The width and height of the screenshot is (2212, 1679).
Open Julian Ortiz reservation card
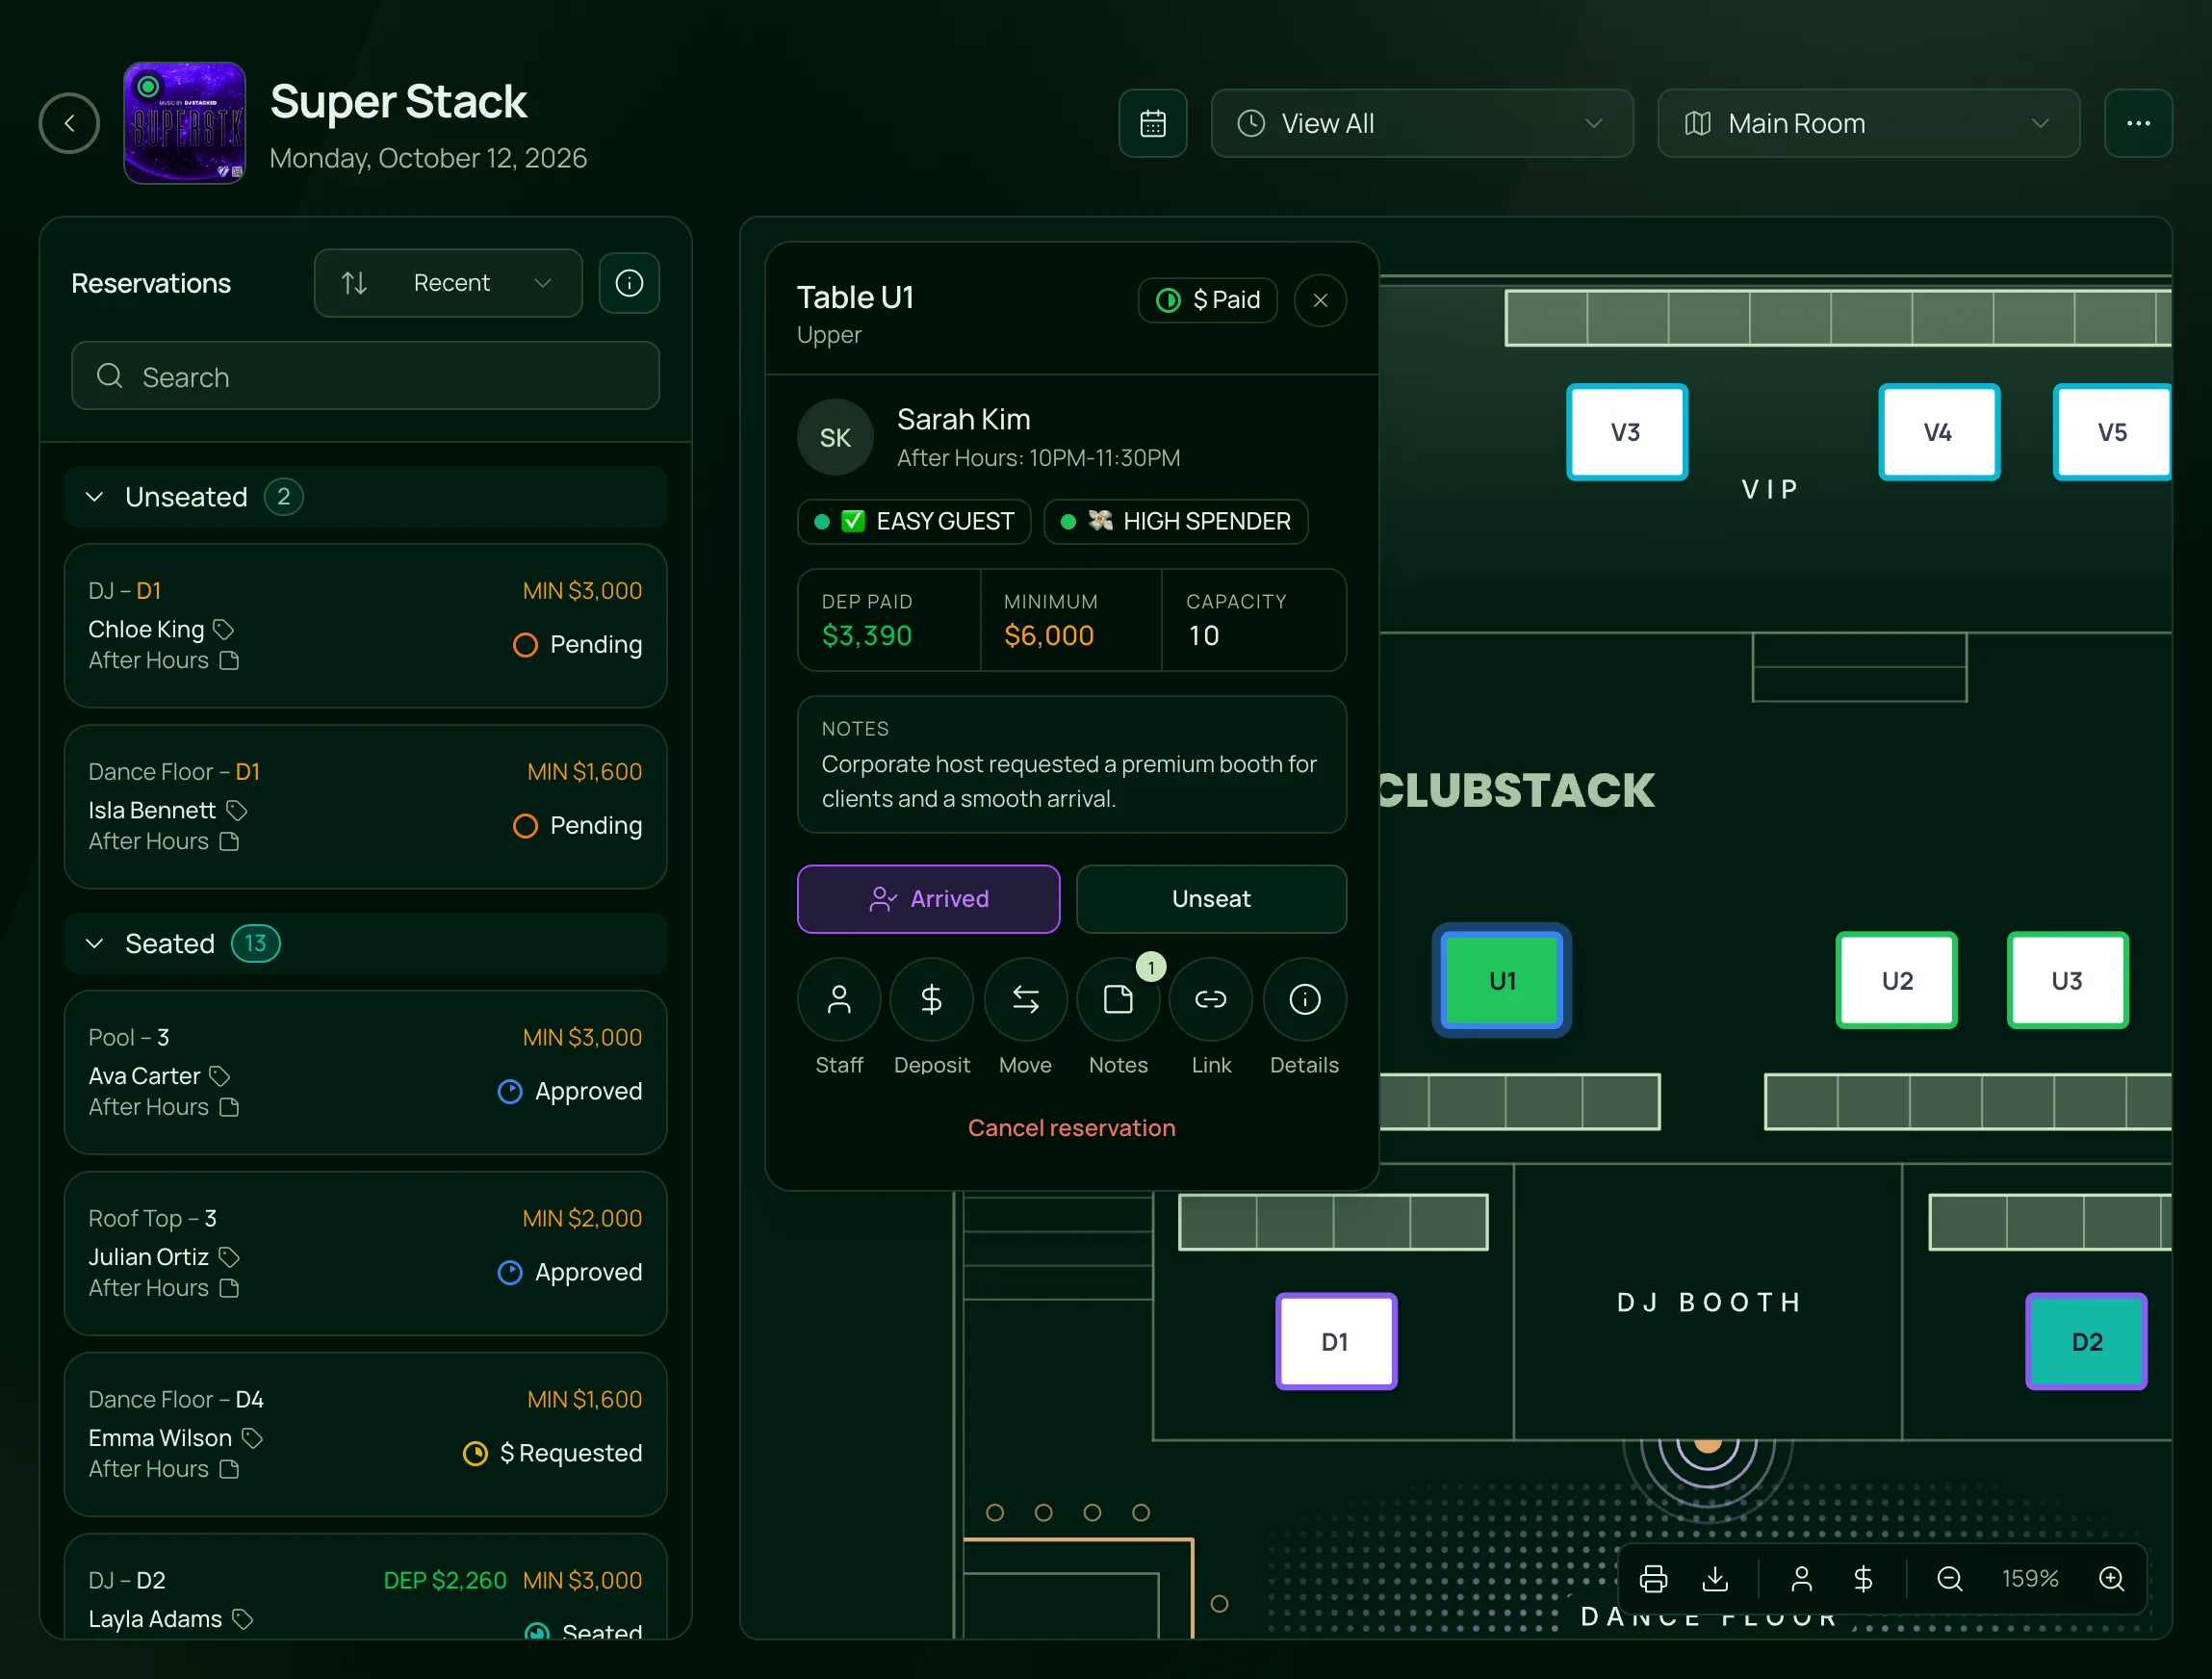365,1254
